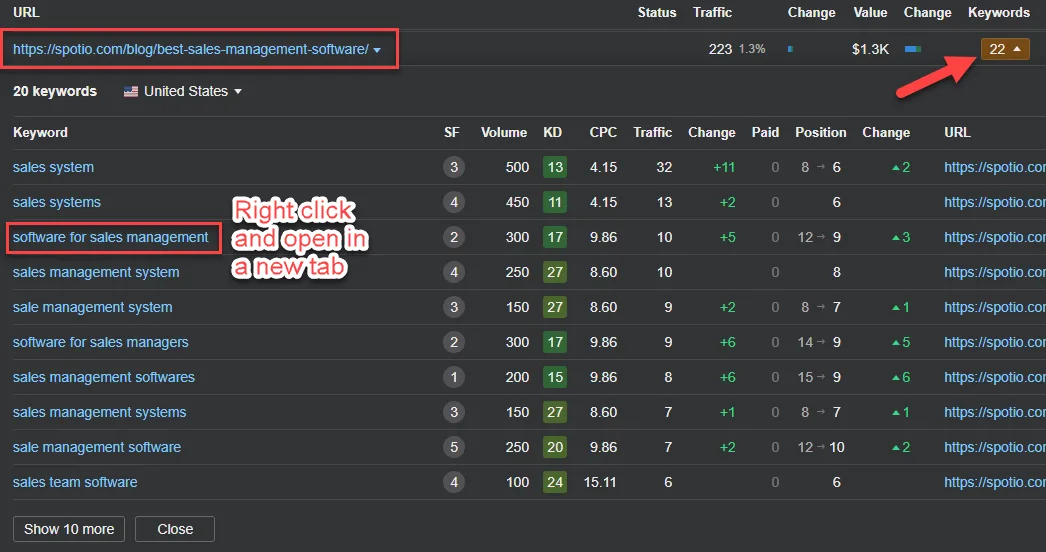Click SF badge 1 for sales management softwares
This screenshot has height=552, width=1046.
click(x=454, y=377)
